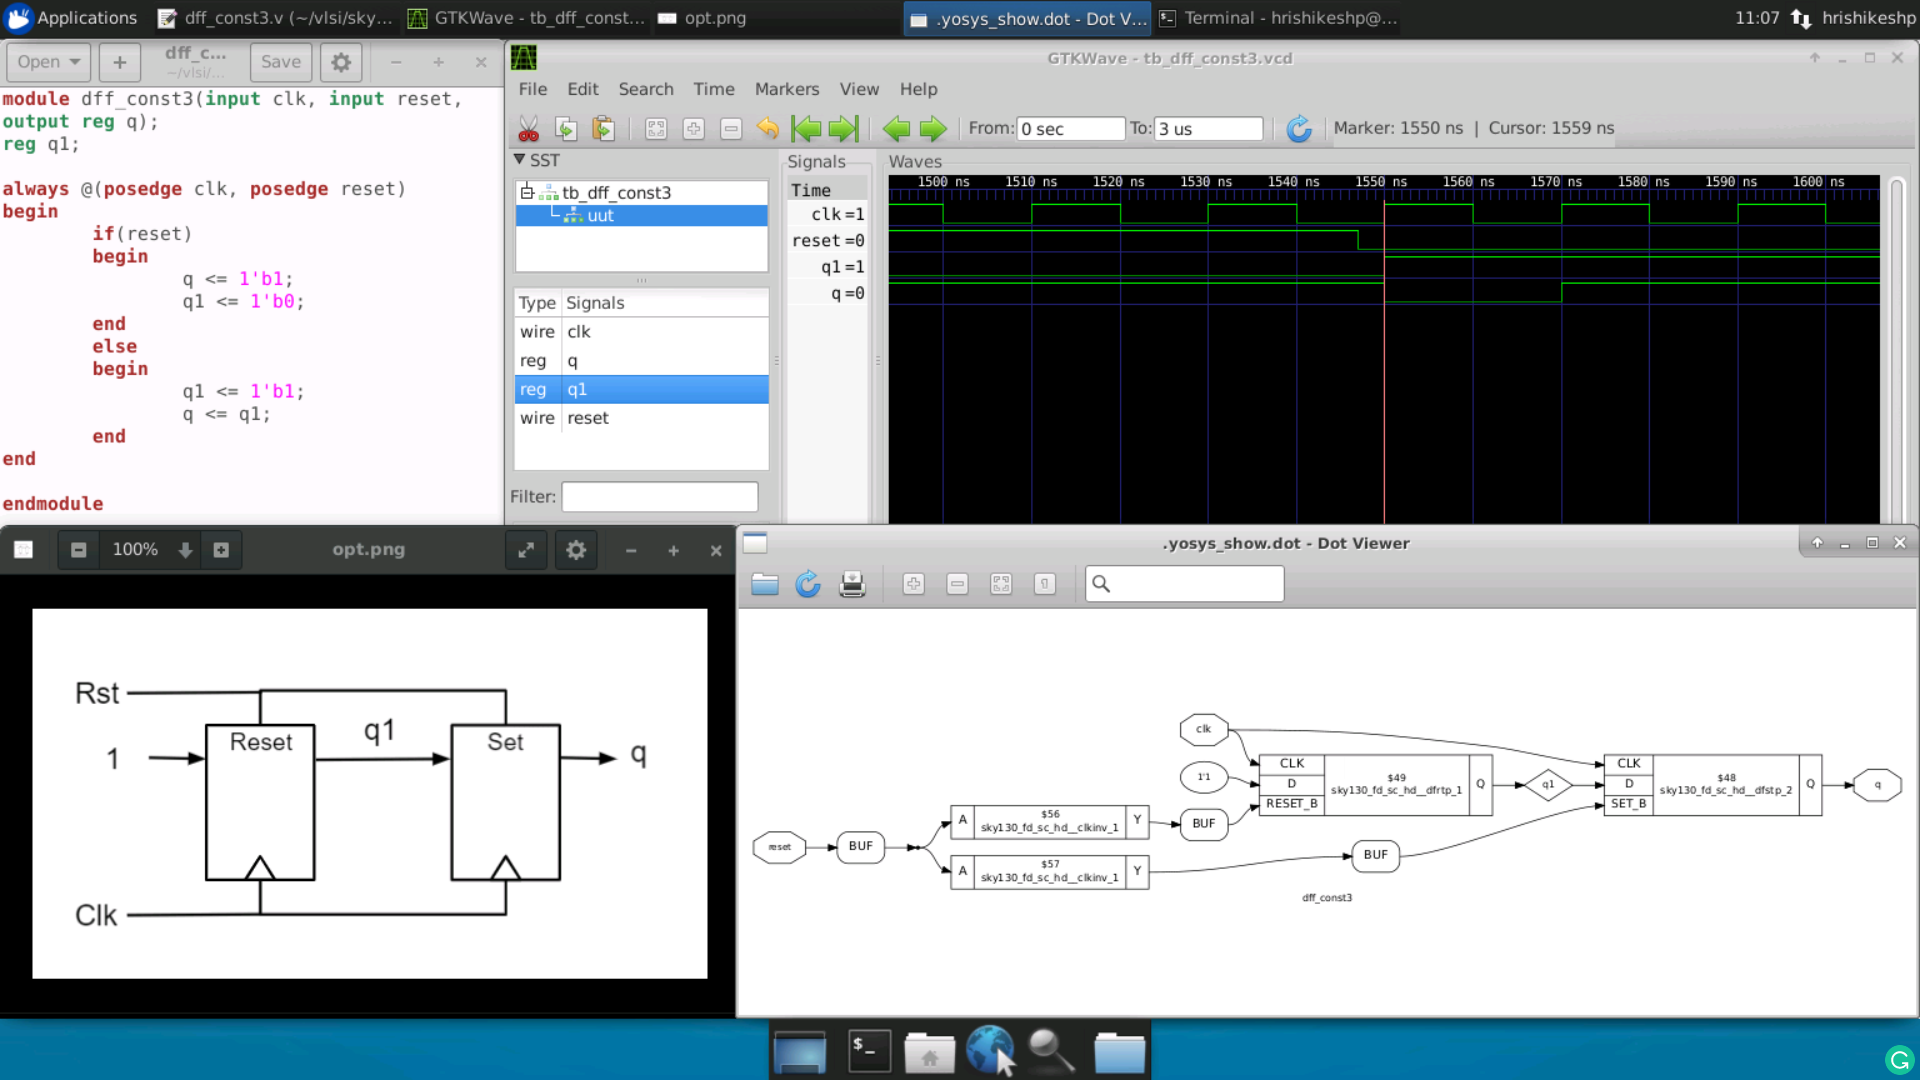The width and height of the screenshot is (1920, 1080).
Task: Click the waveform vertical scrollbar
Action: pos(1896,350)
